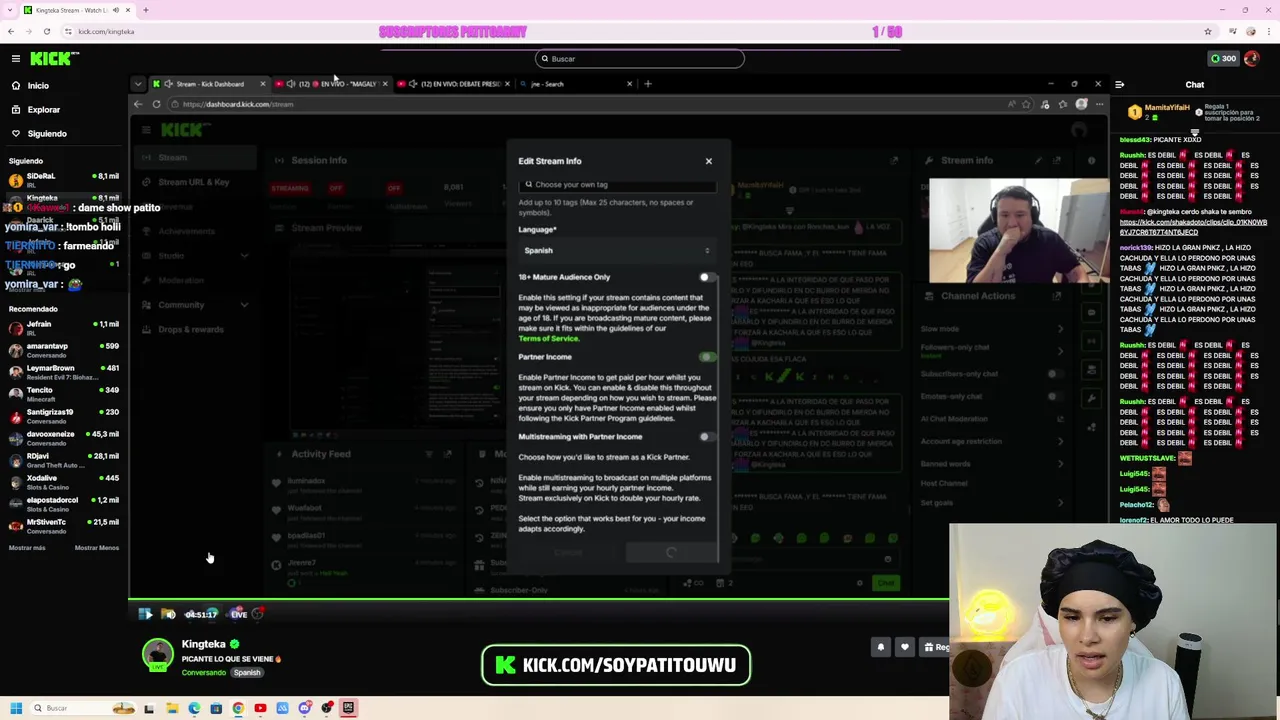Screen dimensions: 1280x720
Task: Open the Windows Start menu
Action: click(x=16, y=709)
